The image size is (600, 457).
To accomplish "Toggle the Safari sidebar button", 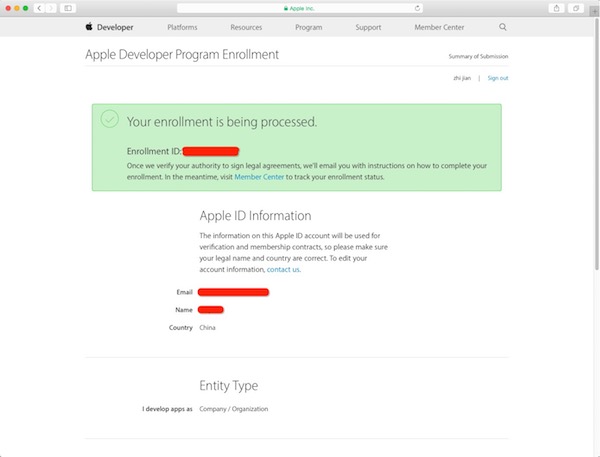I will click(68, 8).
